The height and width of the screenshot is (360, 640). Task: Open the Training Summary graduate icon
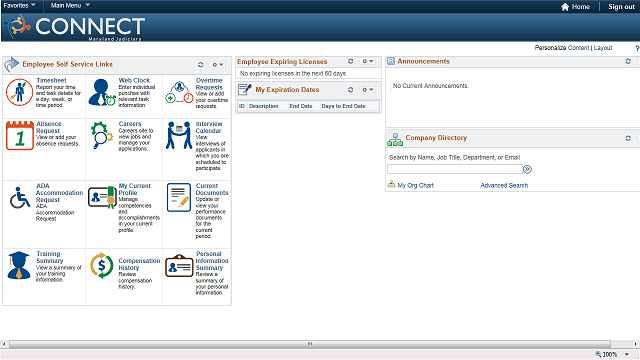(19, 265)
